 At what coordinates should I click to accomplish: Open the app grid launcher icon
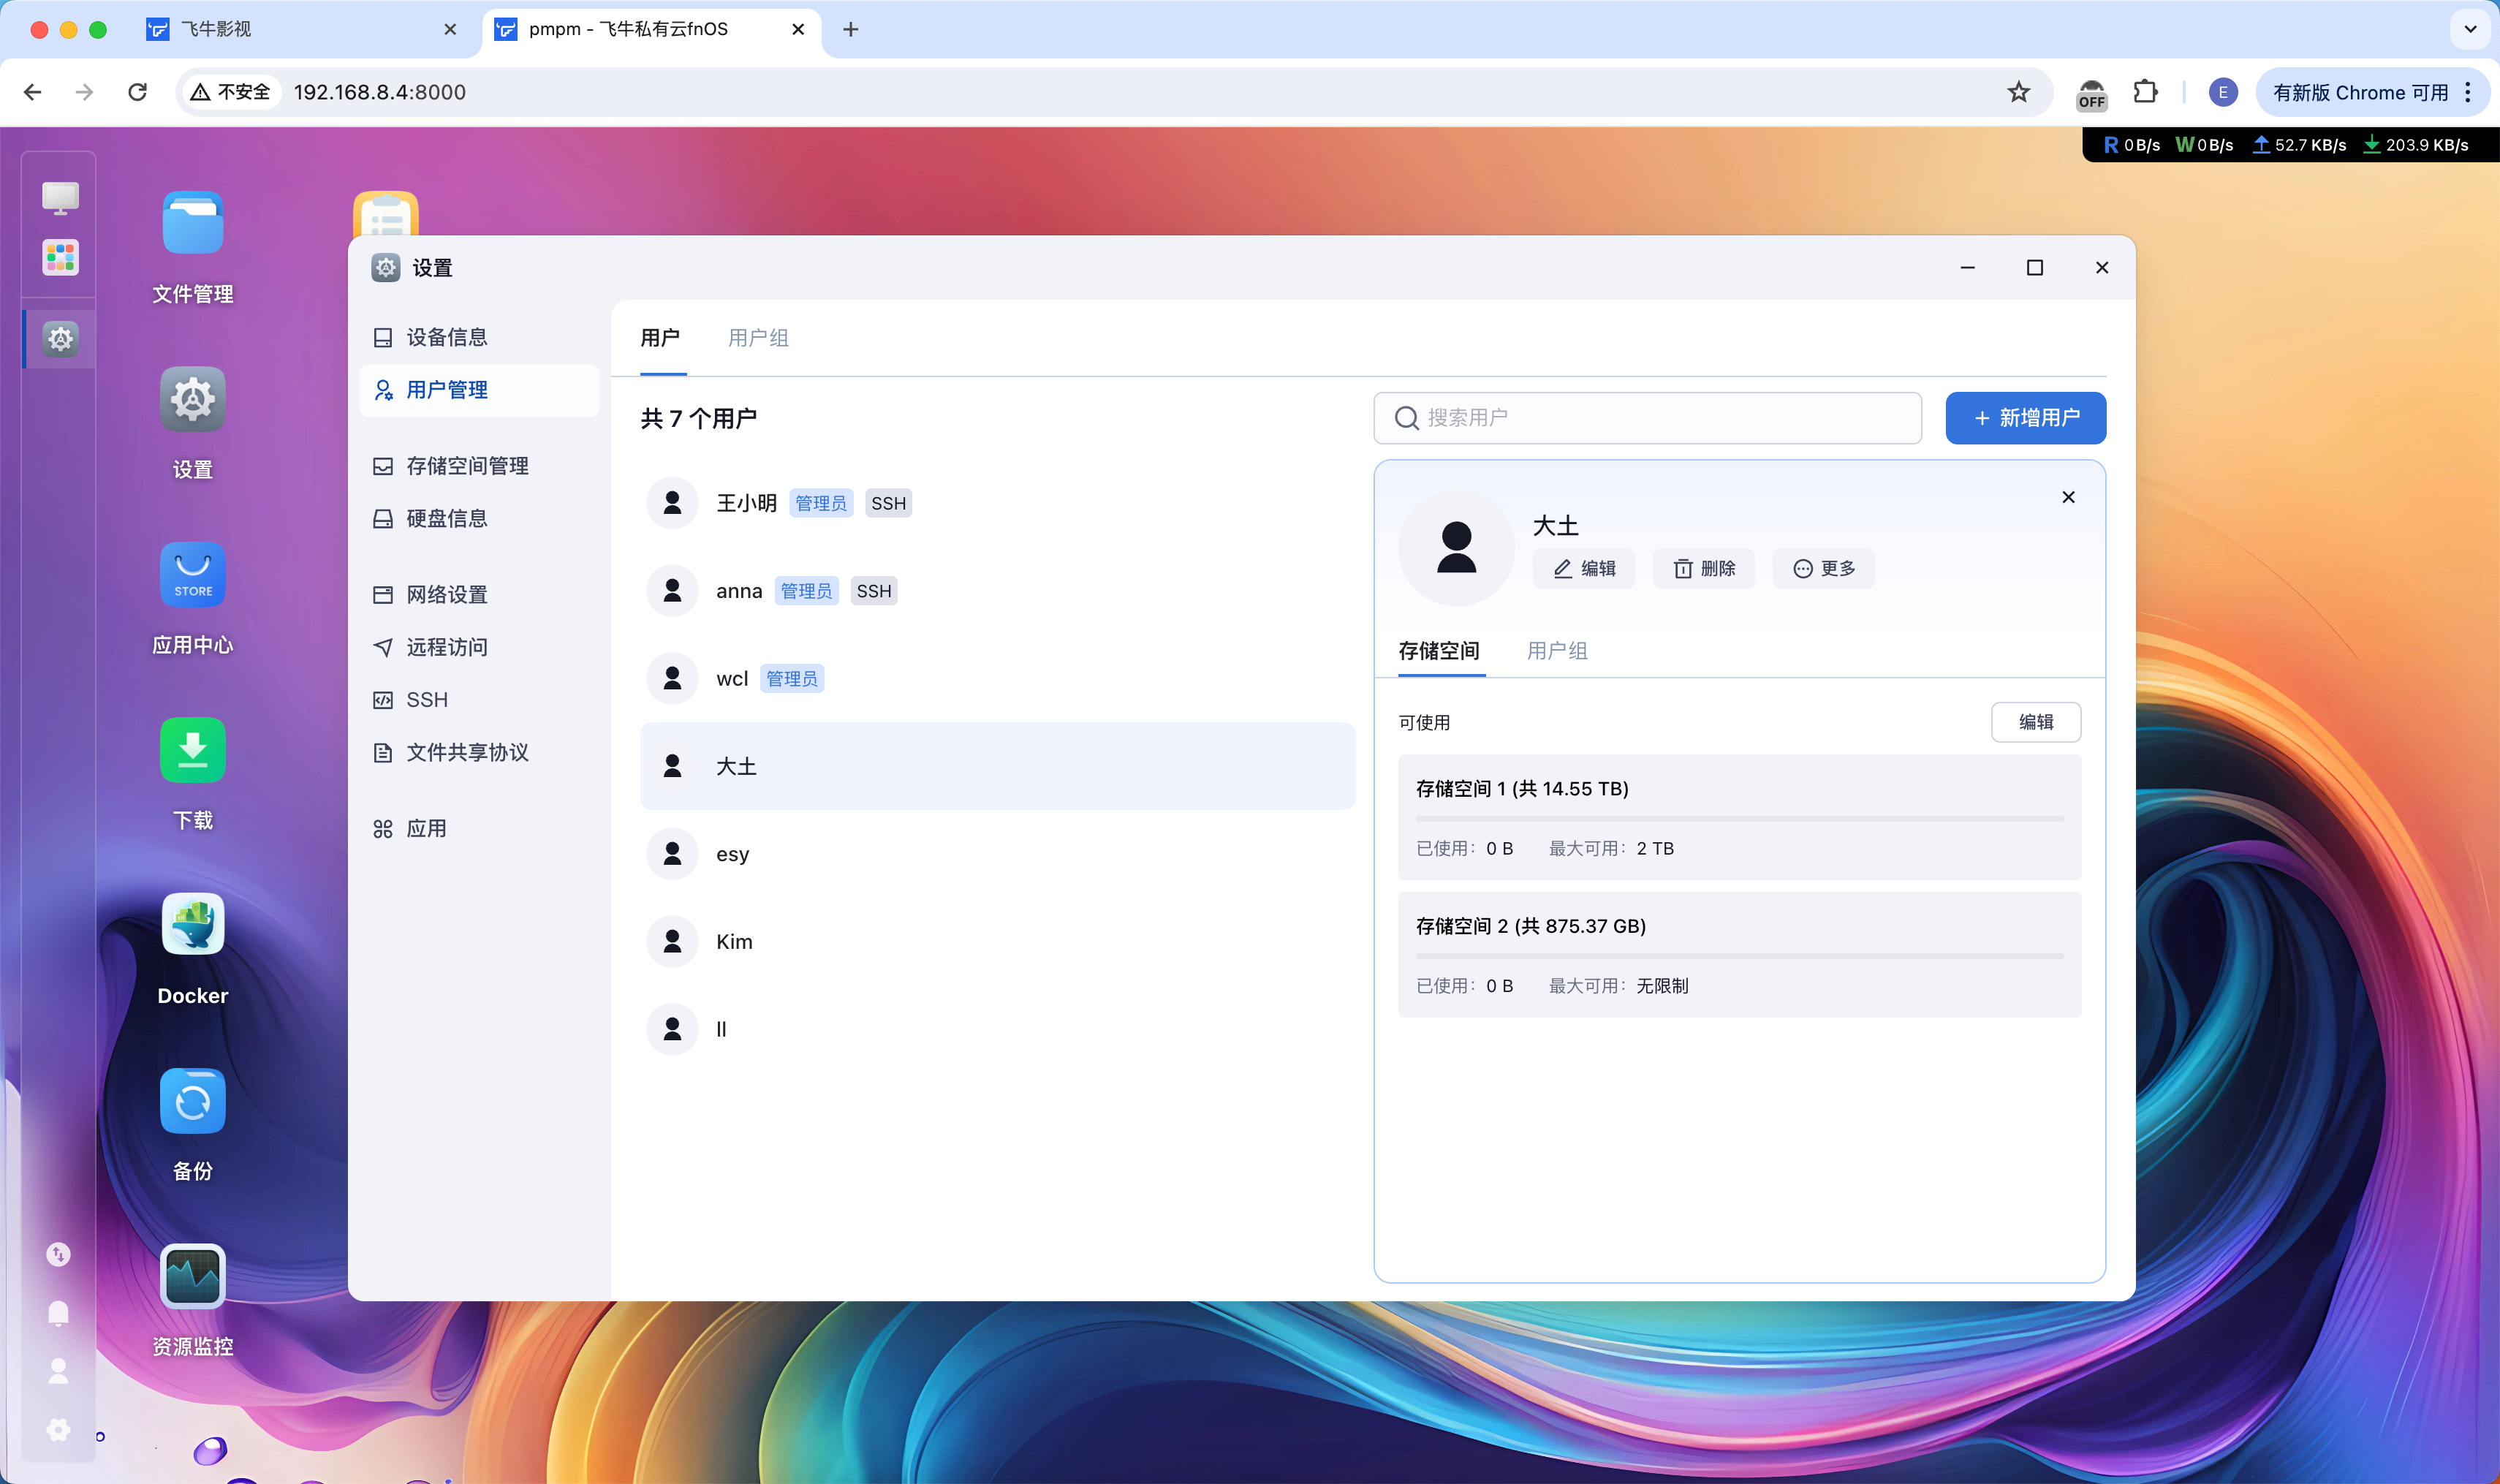coord(60,257)
